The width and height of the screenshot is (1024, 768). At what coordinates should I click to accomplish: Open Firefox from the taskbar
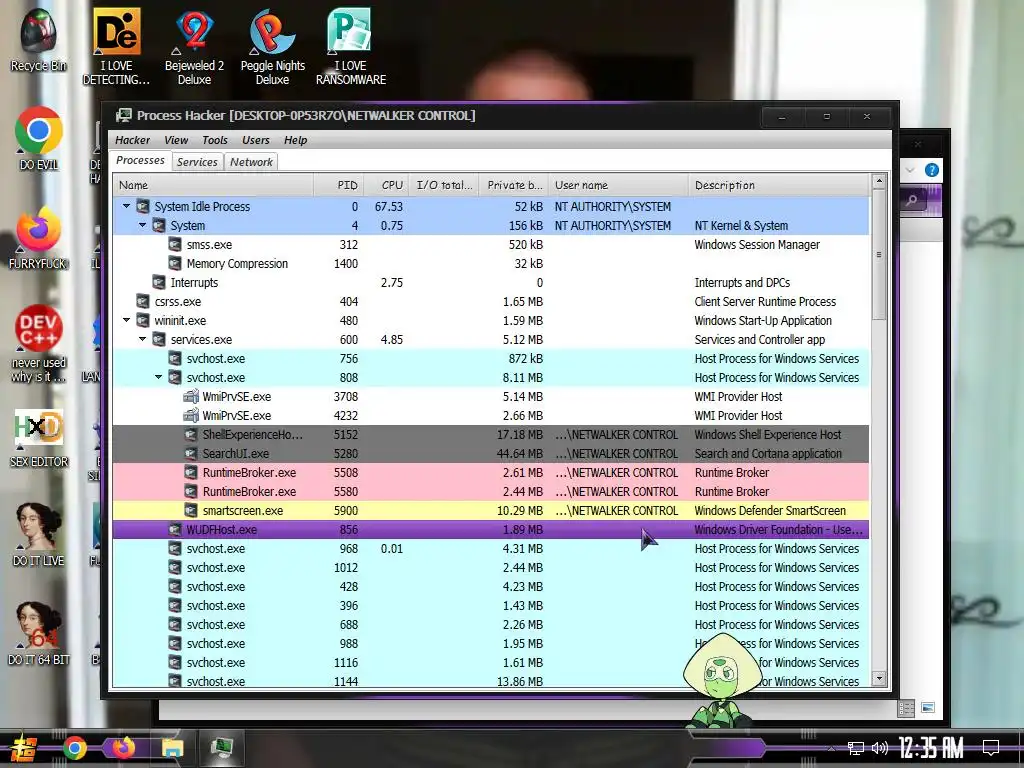click(x=123, y=748)
